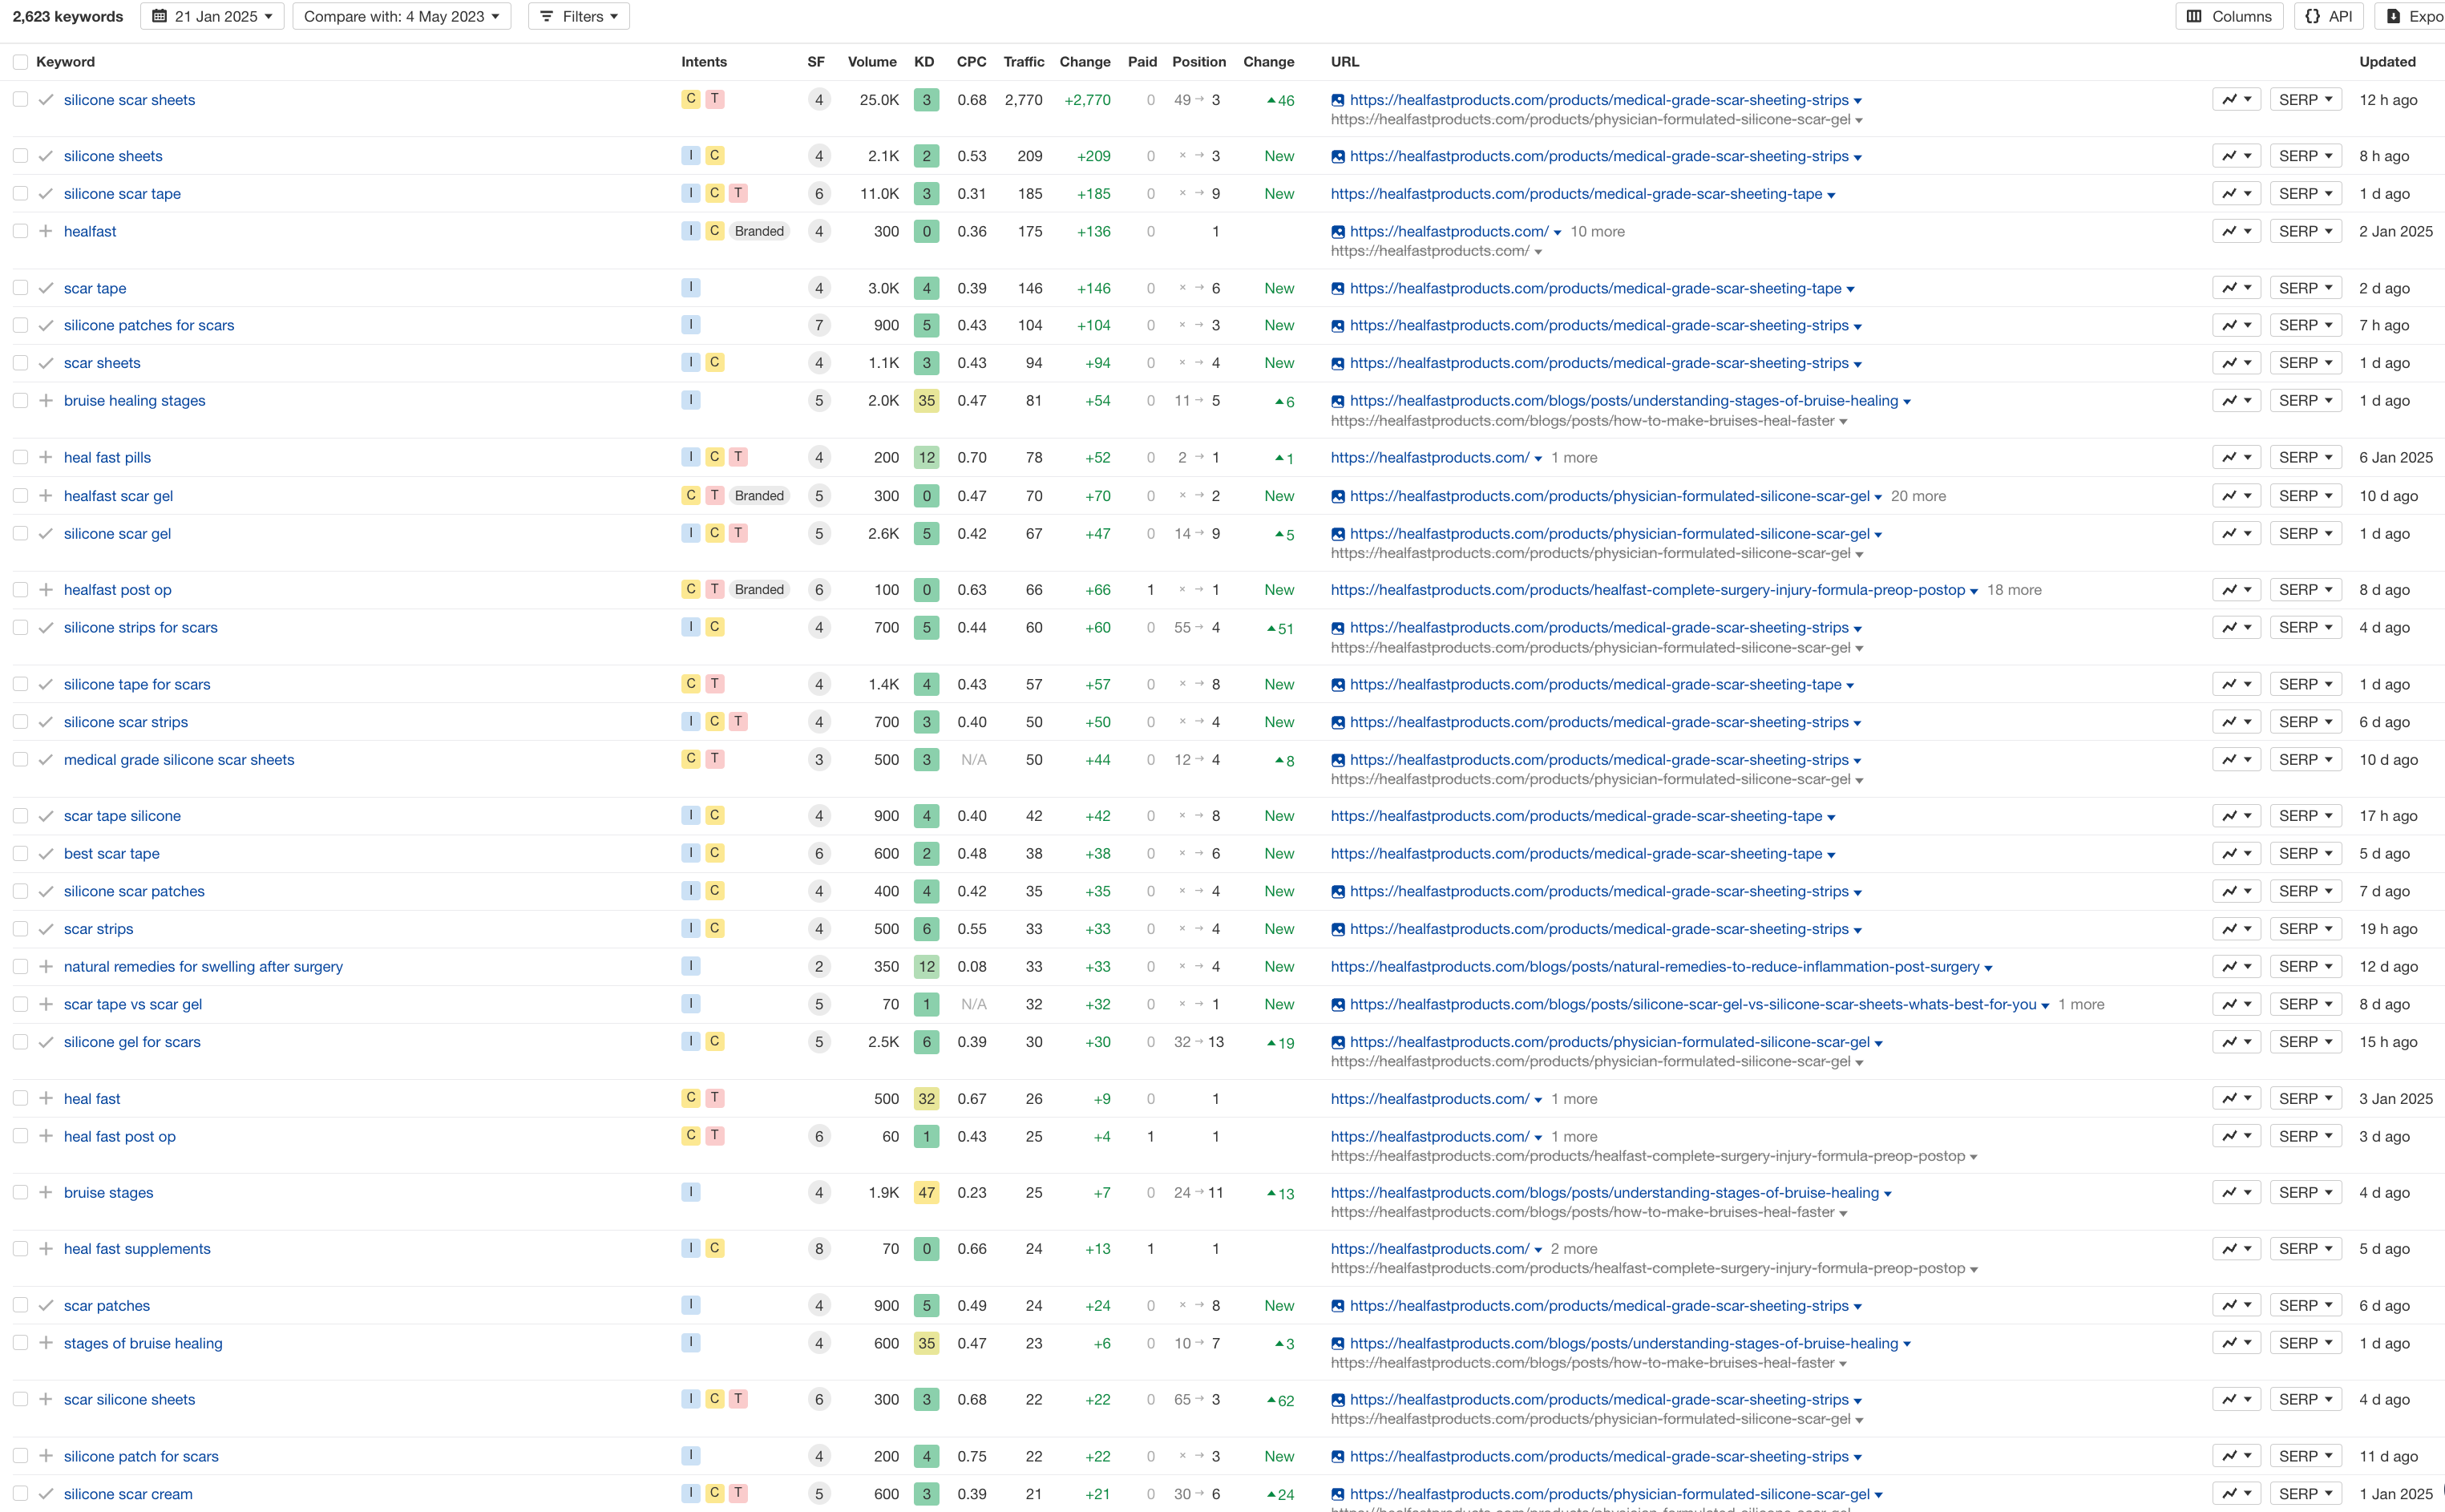This screenshot has width=2445, height=1512.
Task: Tick checkbox for scar silicone sheets
Action: click(20, 1399)
